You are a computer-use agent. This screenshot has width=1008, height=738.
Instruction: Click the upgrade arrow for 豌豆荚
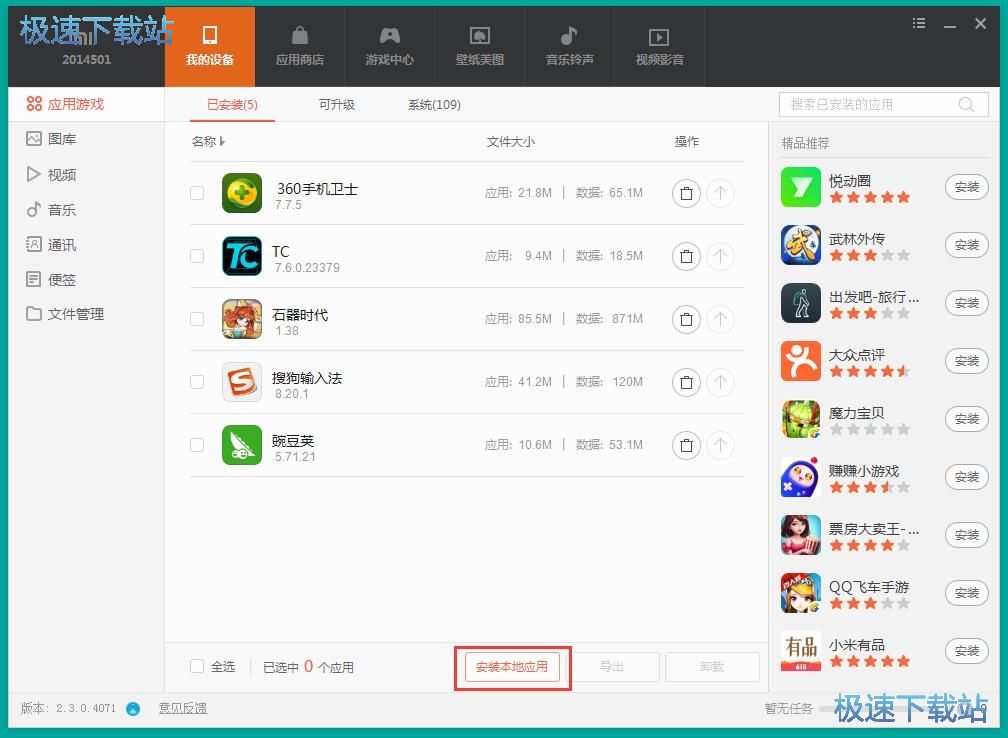tap(720, 445)
